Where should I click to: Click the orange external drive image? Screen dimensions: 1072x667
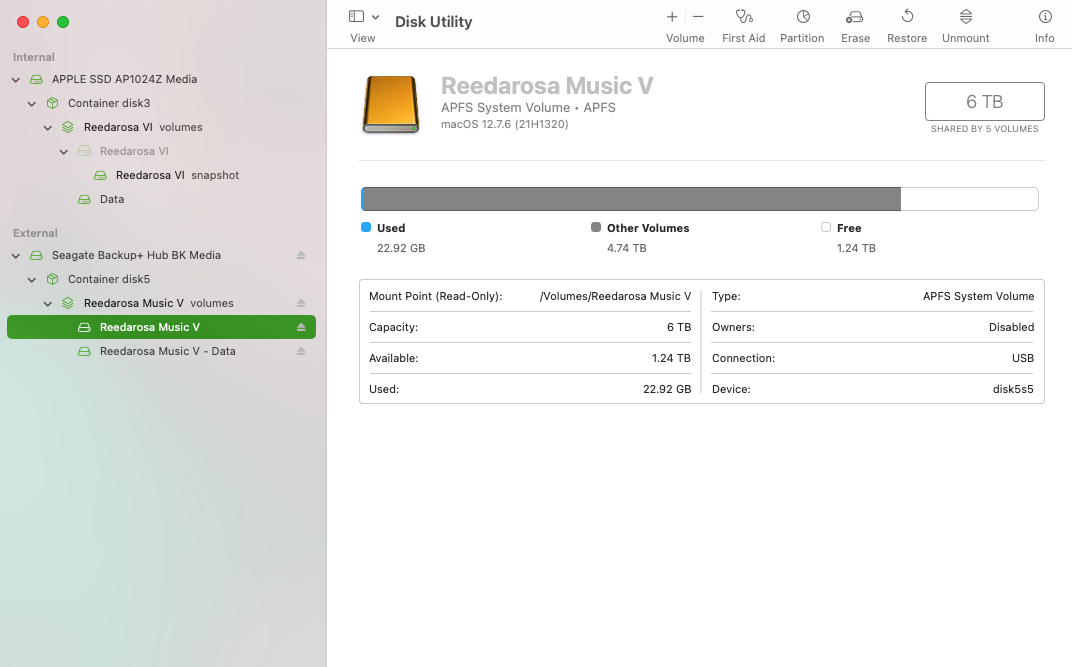[x=390, y=104]
